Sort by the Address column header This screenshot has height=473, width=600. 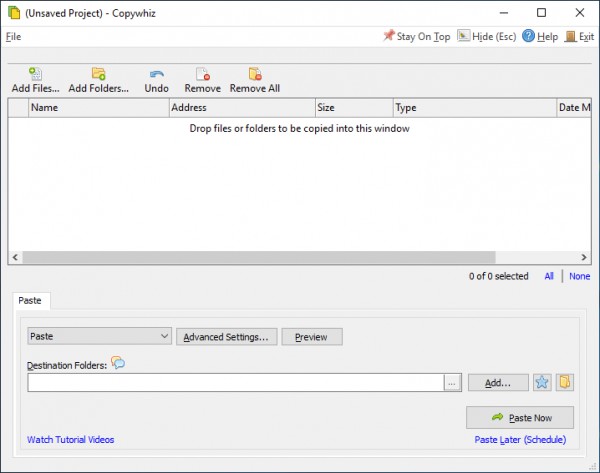tap(242, 108)
